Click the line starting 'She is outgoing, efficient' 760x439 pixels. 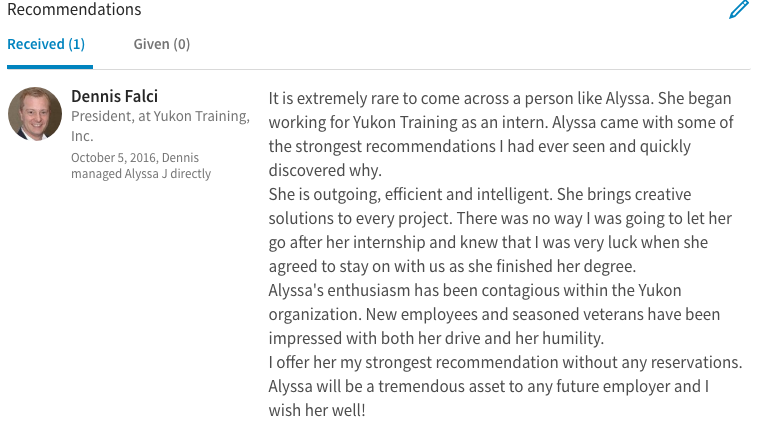(480, 194)
